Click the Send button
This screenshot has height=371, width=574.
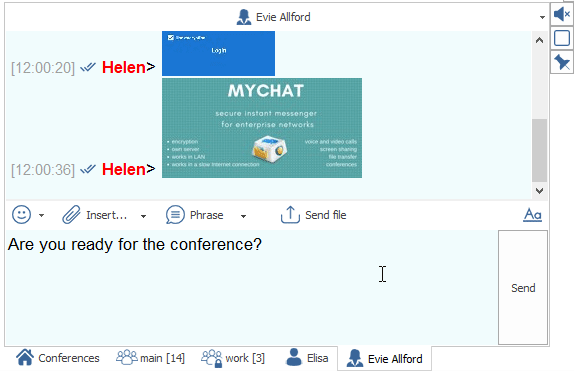(523, 287)
